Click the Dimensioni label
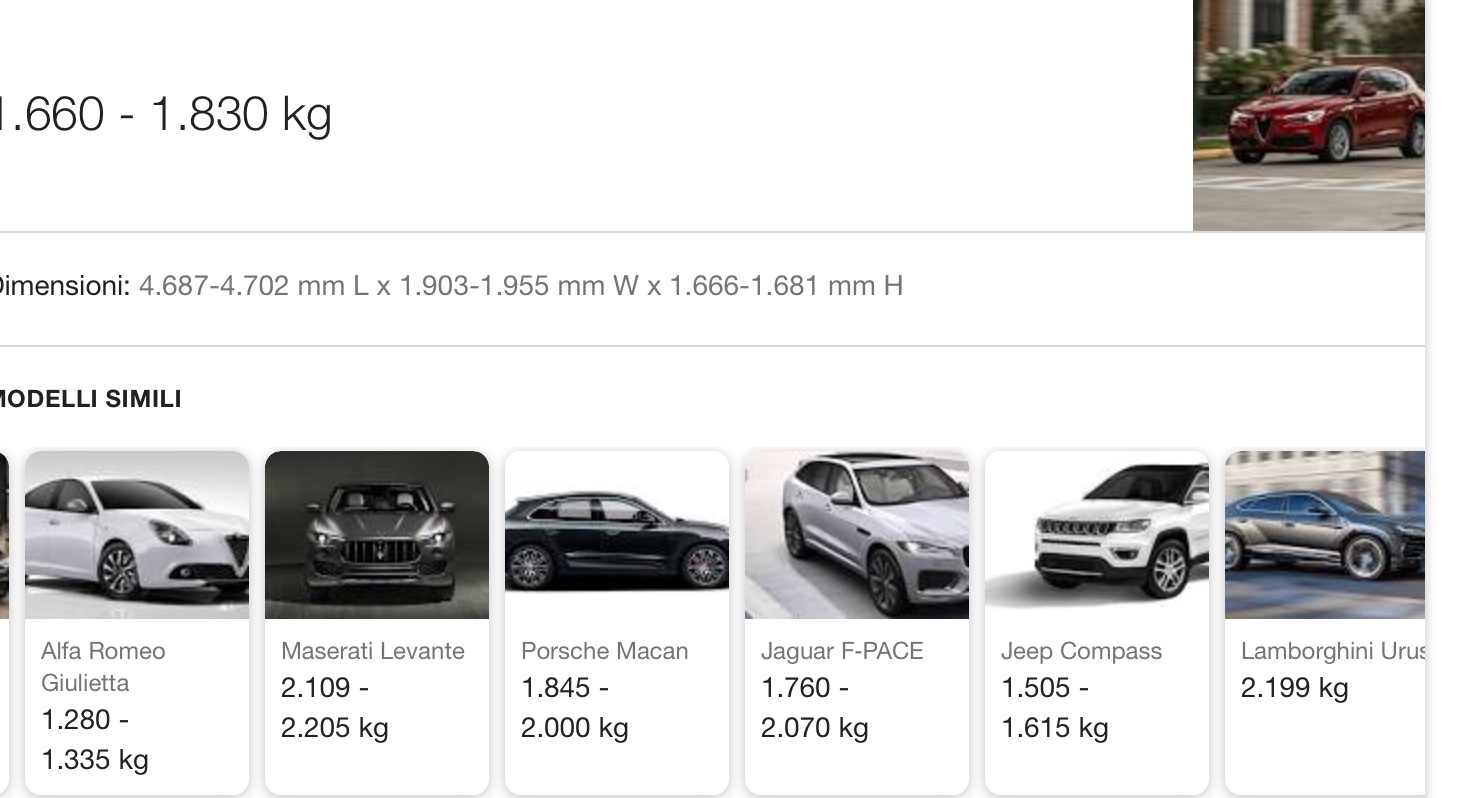Viewport: 1457px width, 798px height. coord(64,287)
